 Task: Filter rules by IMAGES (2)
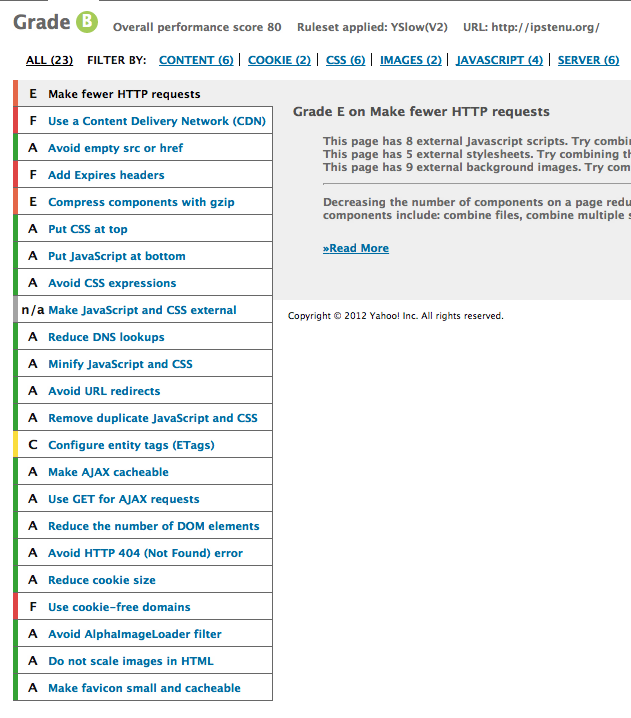pos(410,60)
